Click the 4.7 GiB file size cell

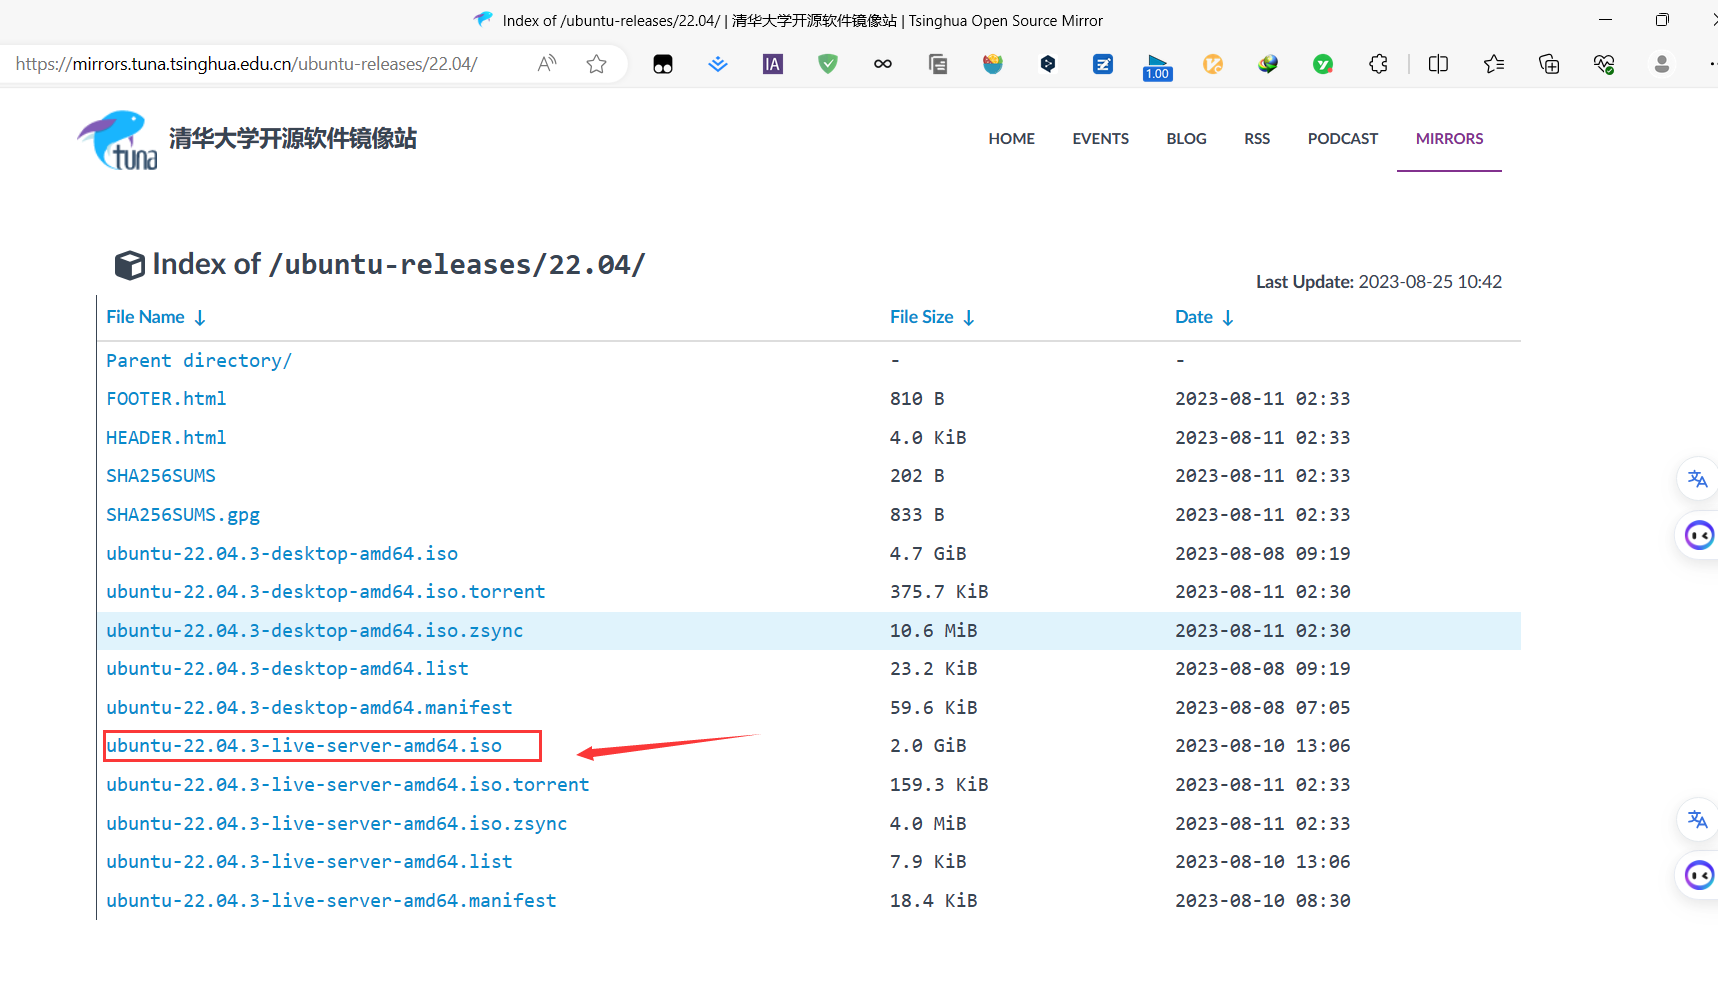(928, 554)
